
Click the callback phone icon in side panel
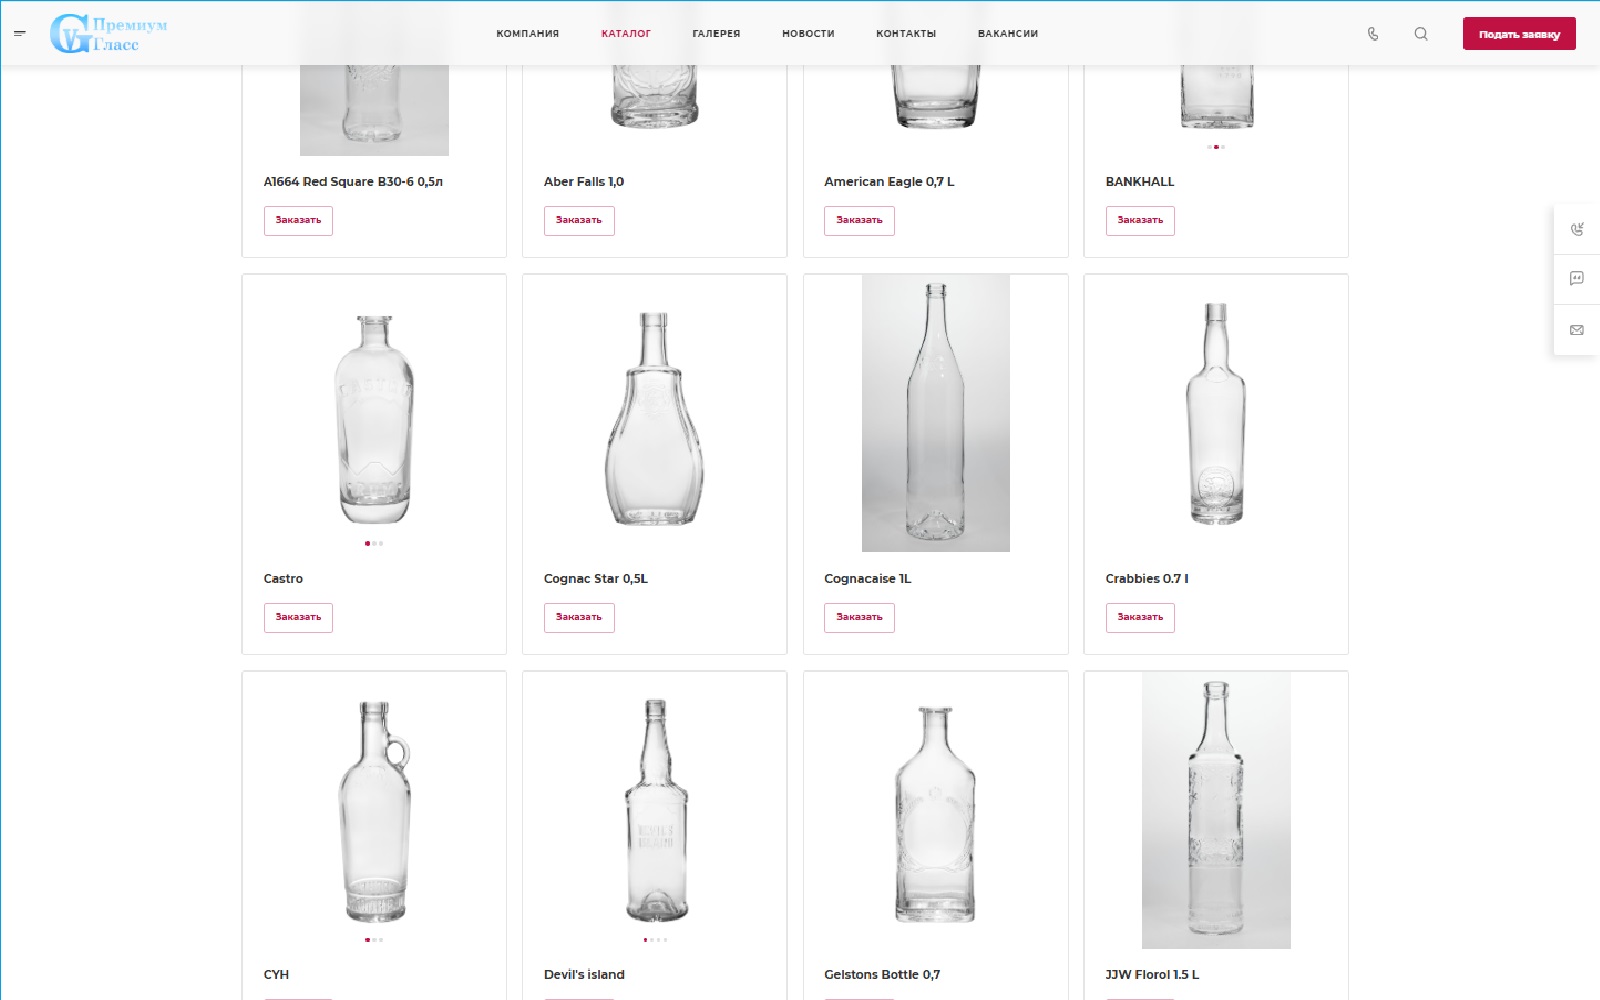click(x=1577, y=229)
